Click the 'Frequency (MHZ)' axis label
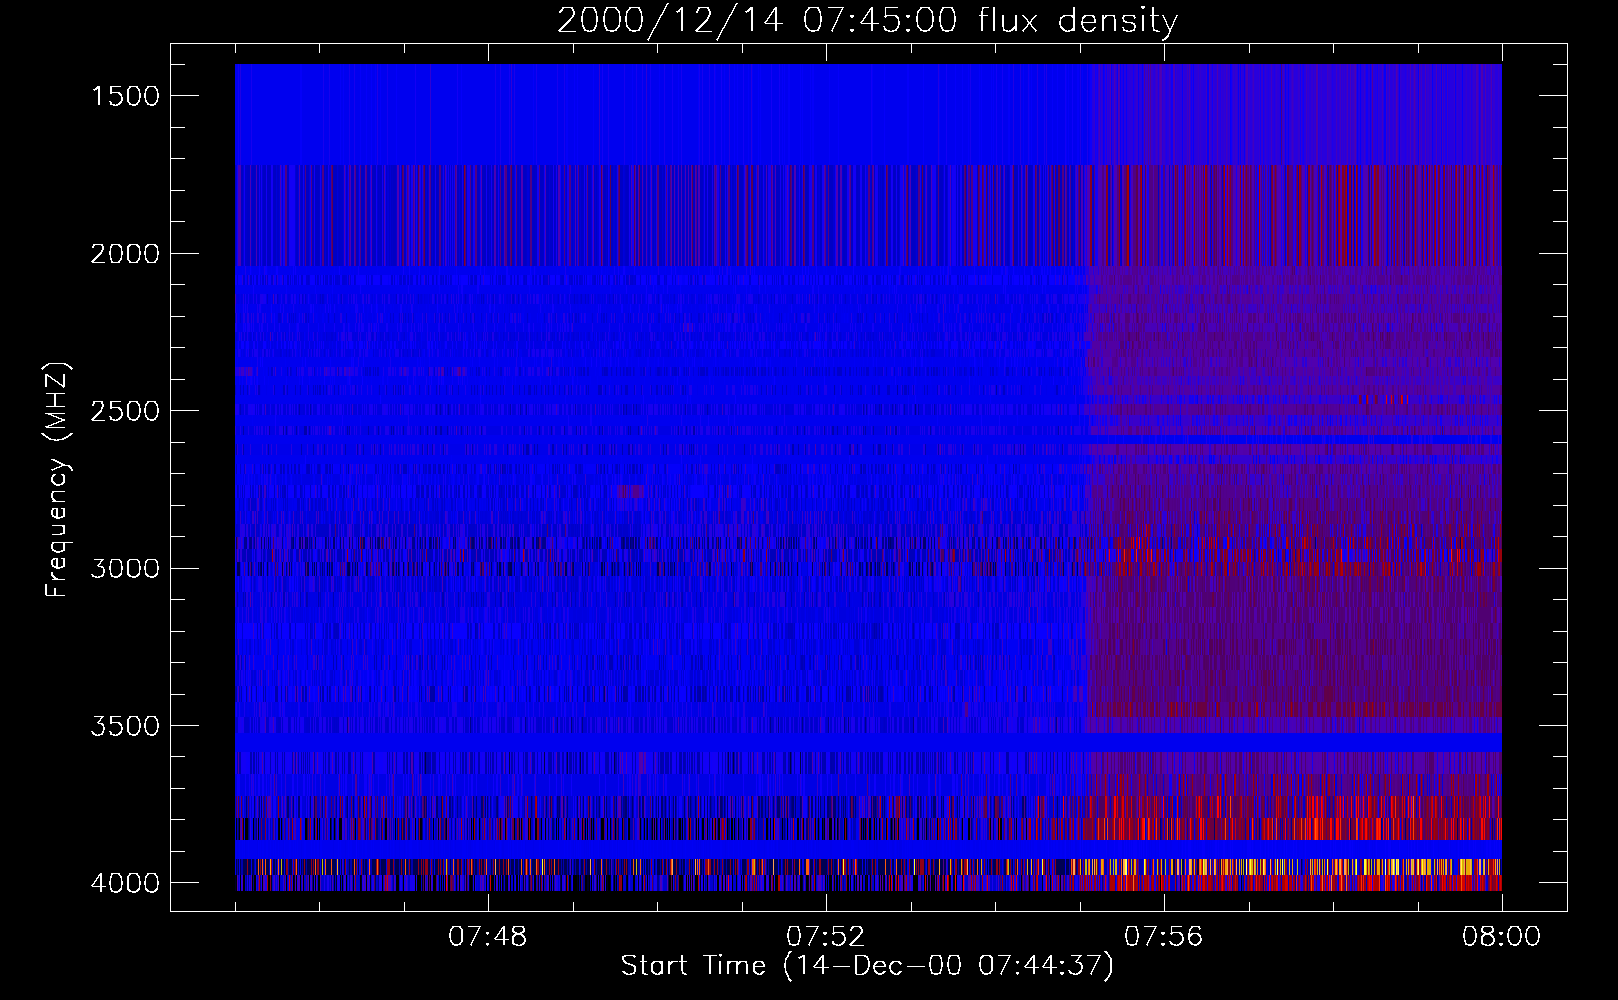The width and height of the screenshot is (1618, 1000). [x=57, y=480]
